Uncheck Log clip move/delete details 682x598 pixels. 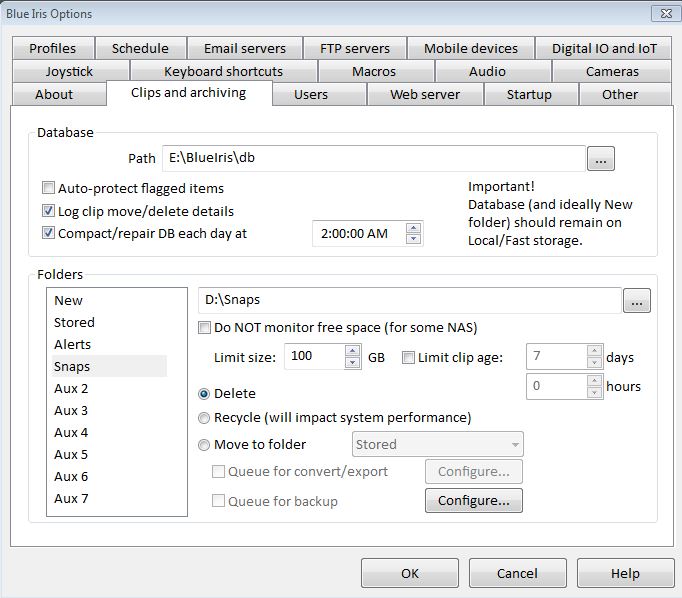tap(48, 211)
